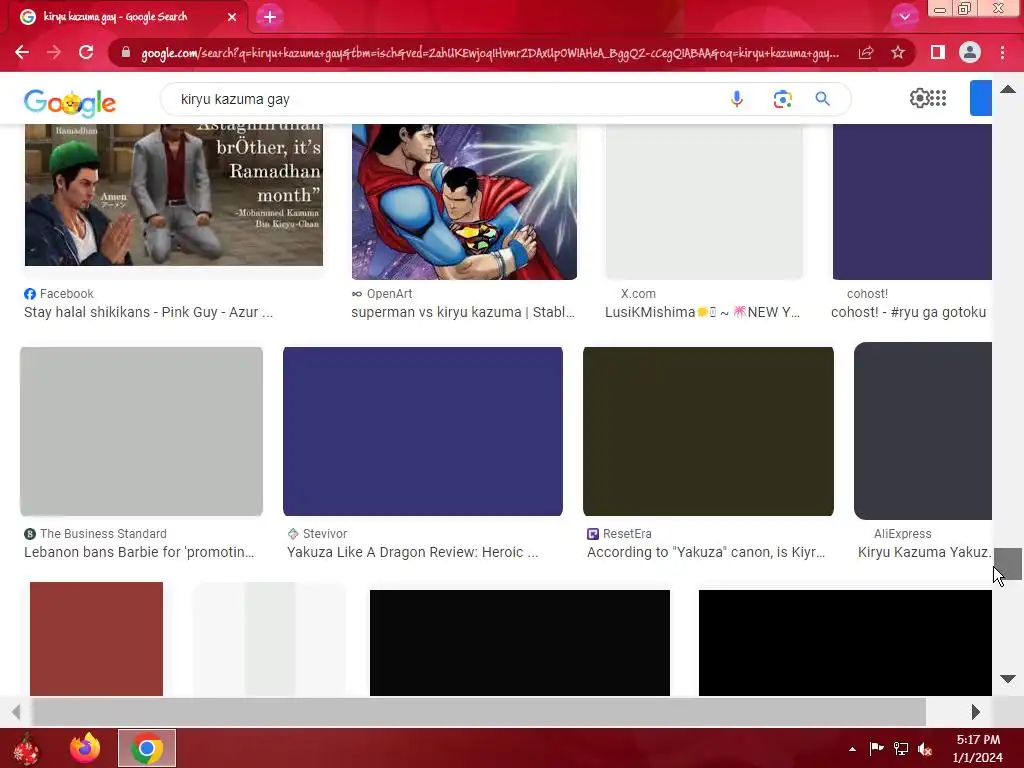The image size is (1024, 768).
Task: Reload the current page
Action: tap(86, 52)
